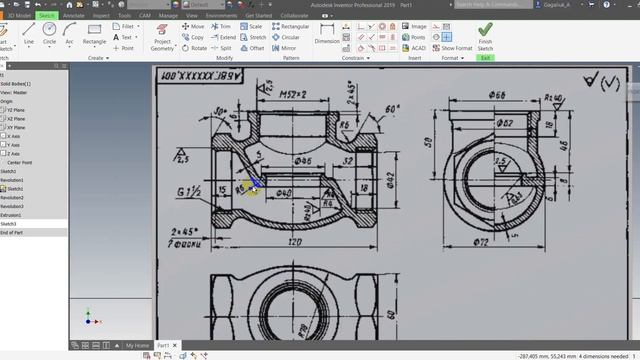Click Project Geometry tool
The height and width of the screenshot is (360, 640).
(162, 37)
